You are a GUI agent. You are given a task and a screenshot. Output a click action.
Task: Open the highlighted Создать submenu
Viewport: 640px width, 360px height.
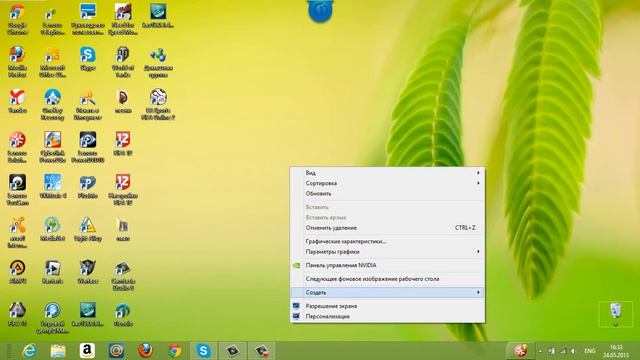387,292
